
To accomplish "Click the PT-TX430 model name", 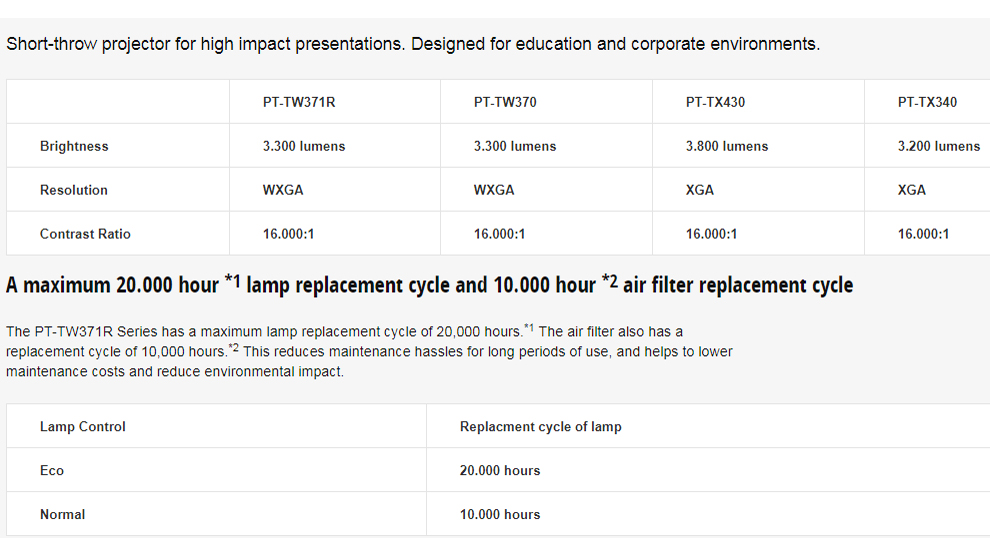I will click(715, 102).
